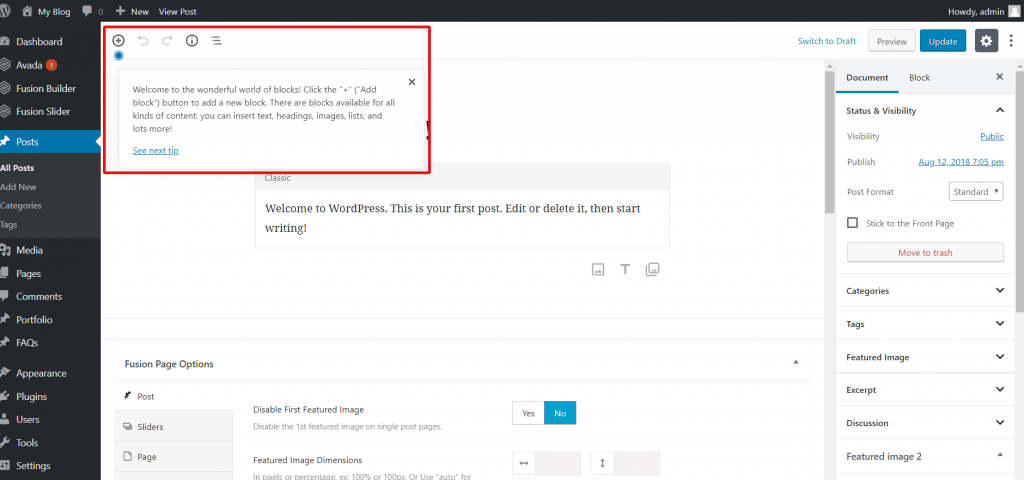1024x480 pixels.
Task: Insert a heading block T icon
Action: coord(625,269)
